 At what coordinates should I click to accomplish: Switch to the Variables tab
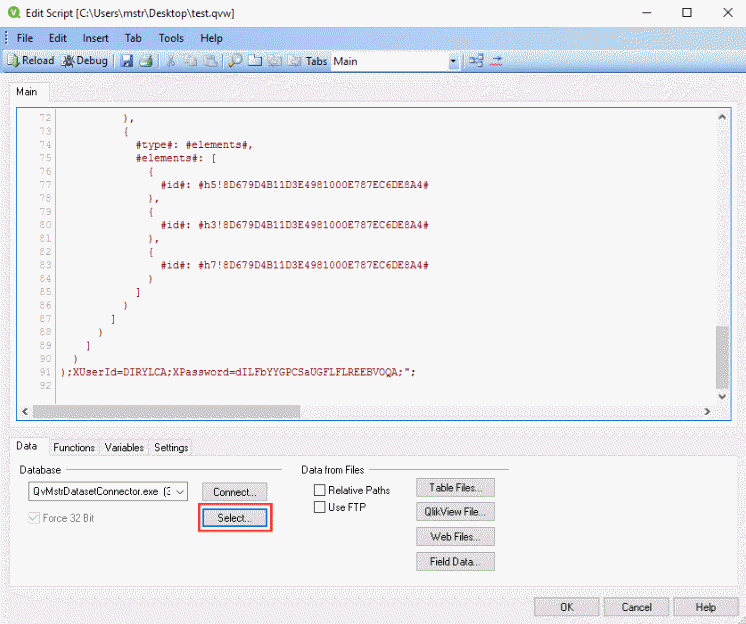click(124, 447)
